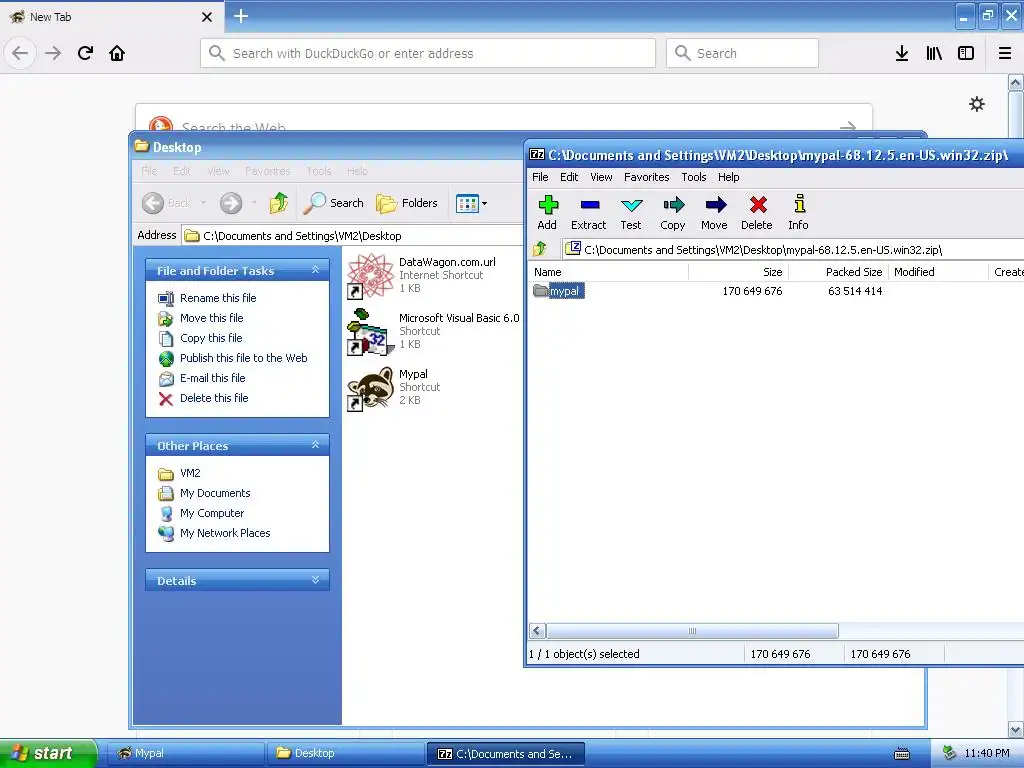Switch to Mypal in the taskbar
Viewport: 1024px width, 768px height.
click(x=185, y=753)
